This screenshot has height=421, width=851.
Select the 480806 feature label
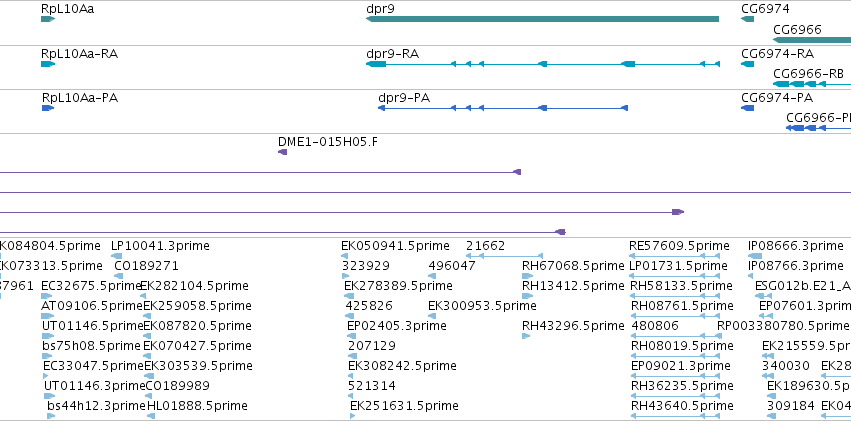tap(656, 326)
